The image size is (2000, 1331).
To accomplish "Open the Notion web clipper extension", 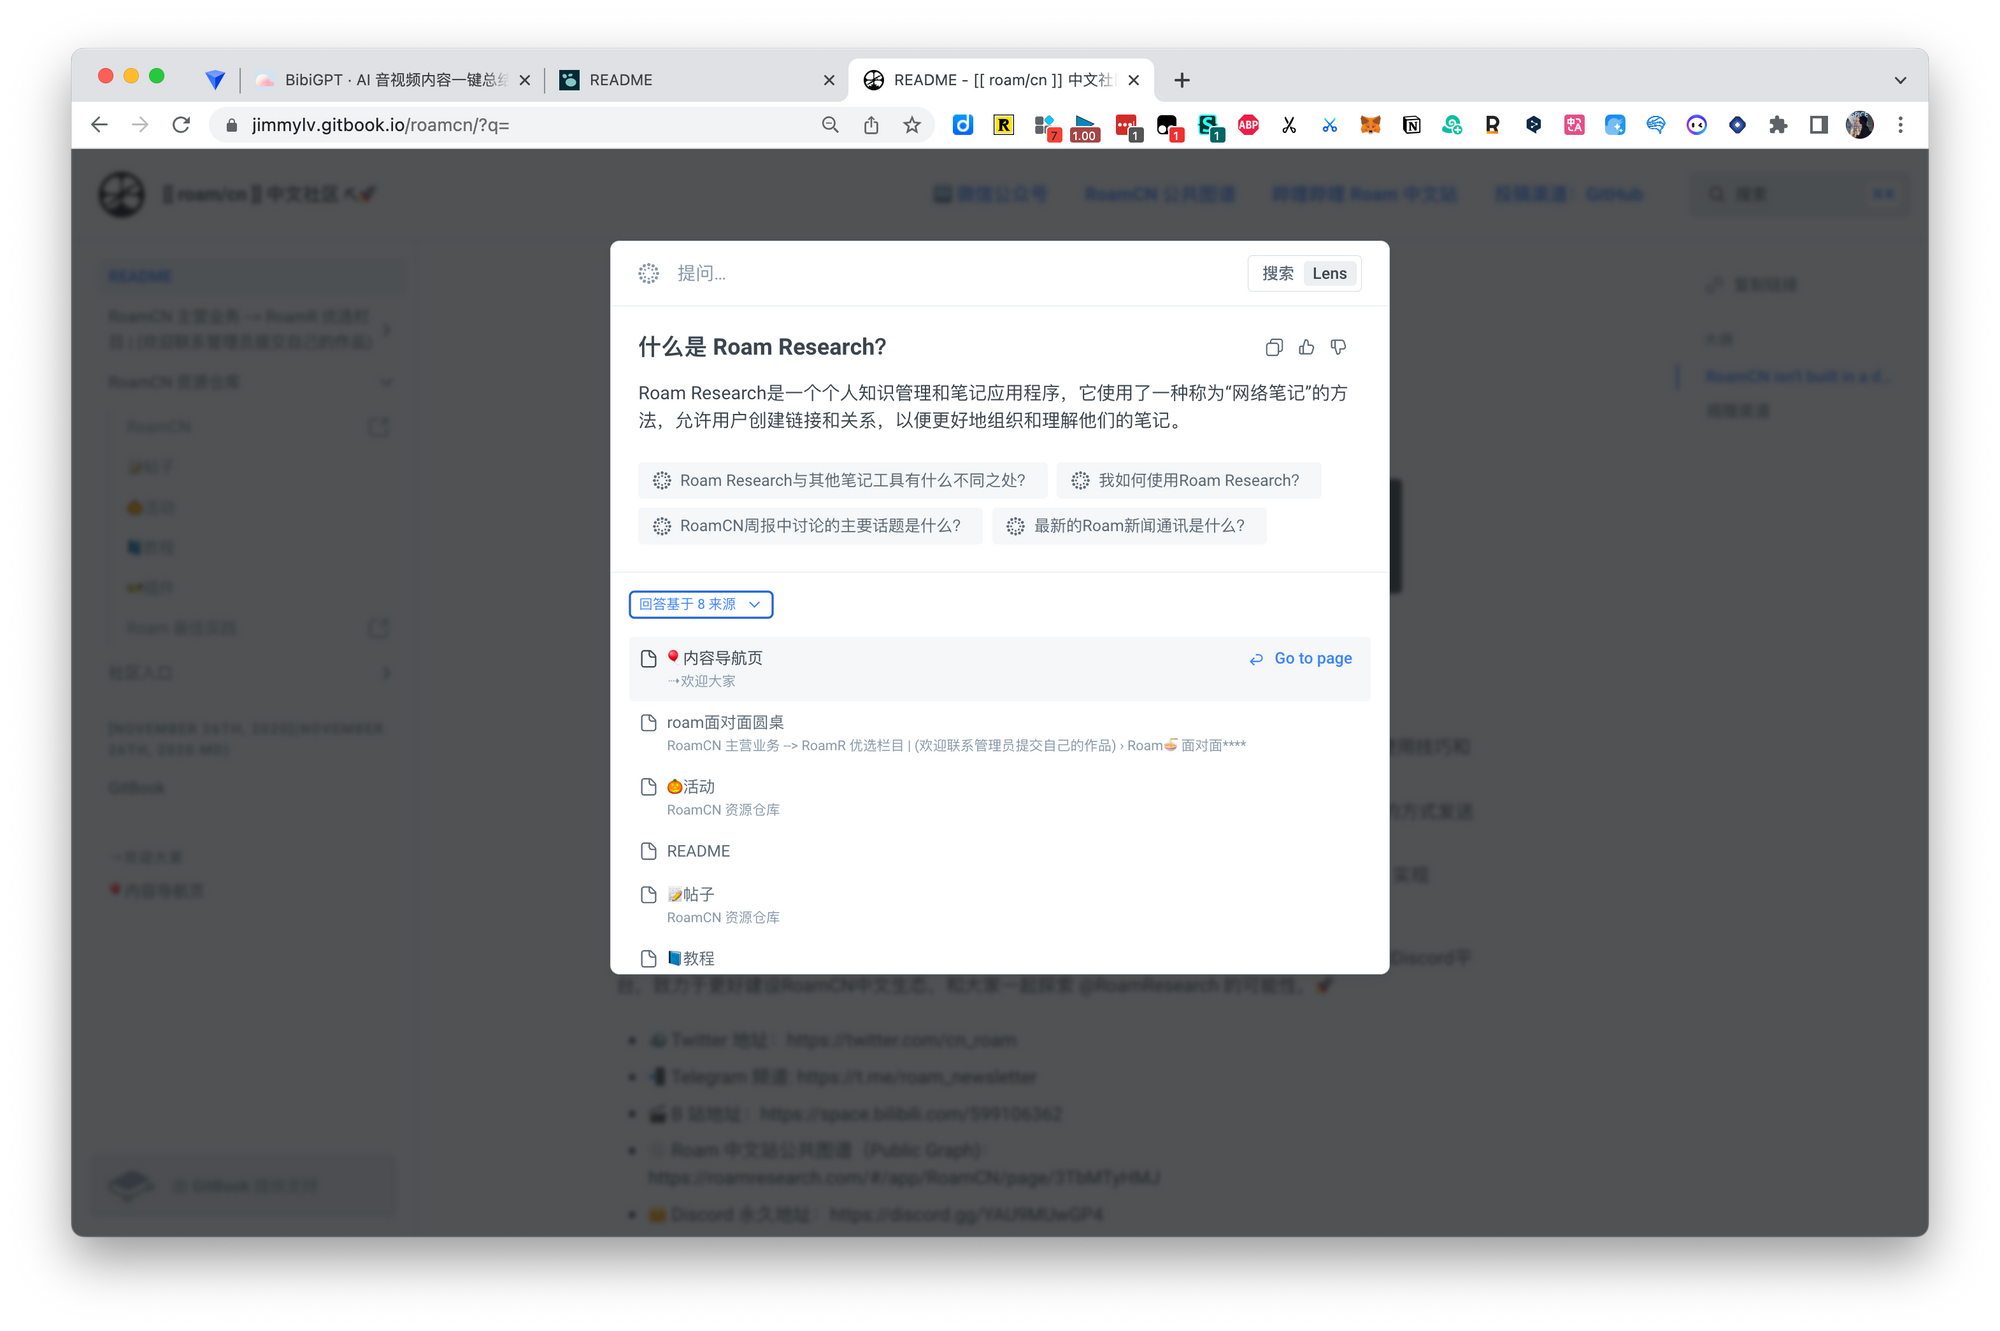I will [1411, 125].
